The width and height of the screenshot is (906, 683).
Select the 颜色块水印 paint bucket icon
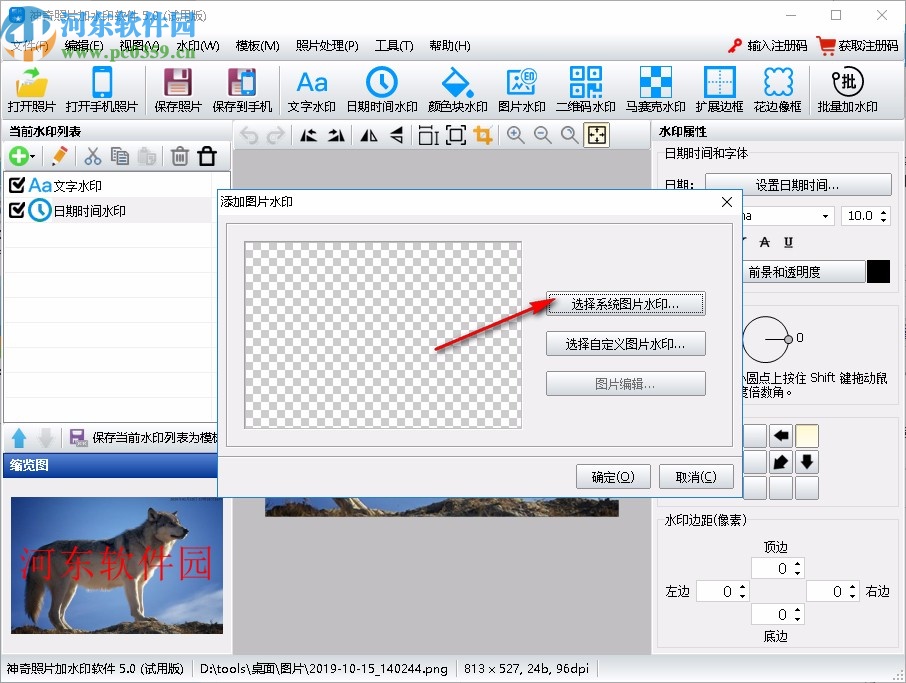coord(458,90)
